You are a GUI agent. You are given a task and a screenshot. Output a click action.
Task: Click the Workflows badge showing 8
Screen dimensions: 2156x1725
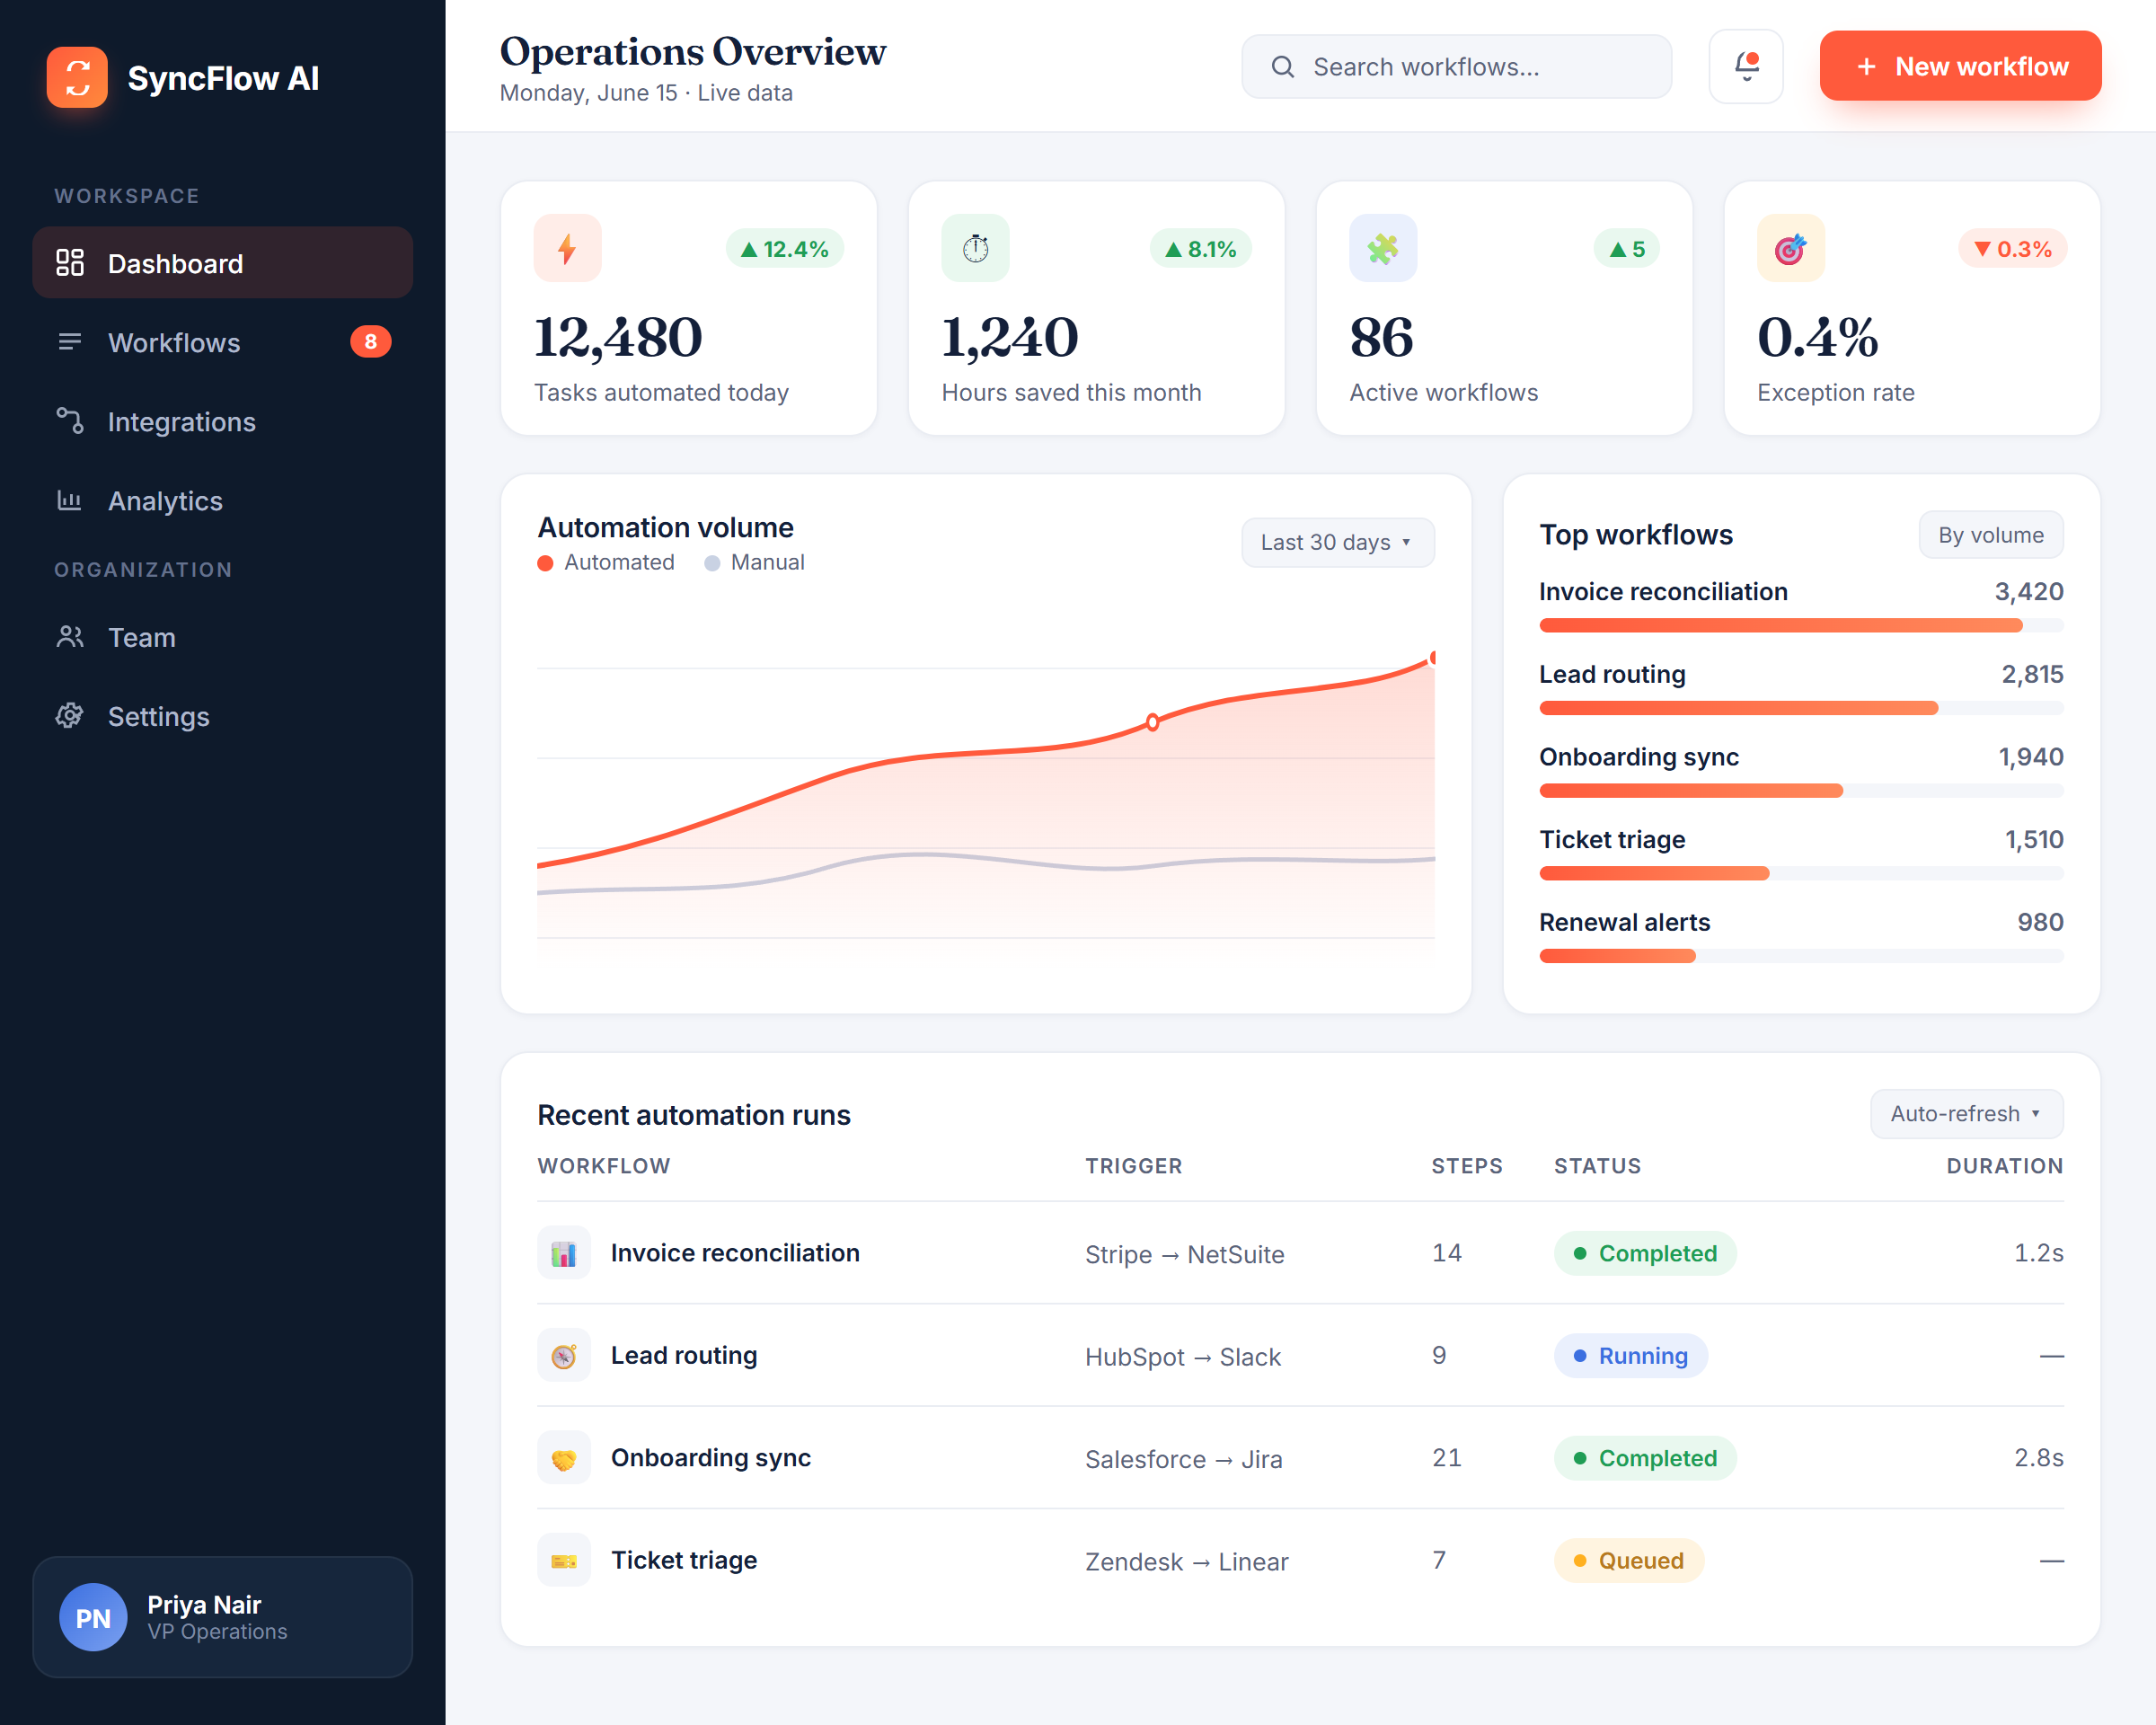point(370,342)
